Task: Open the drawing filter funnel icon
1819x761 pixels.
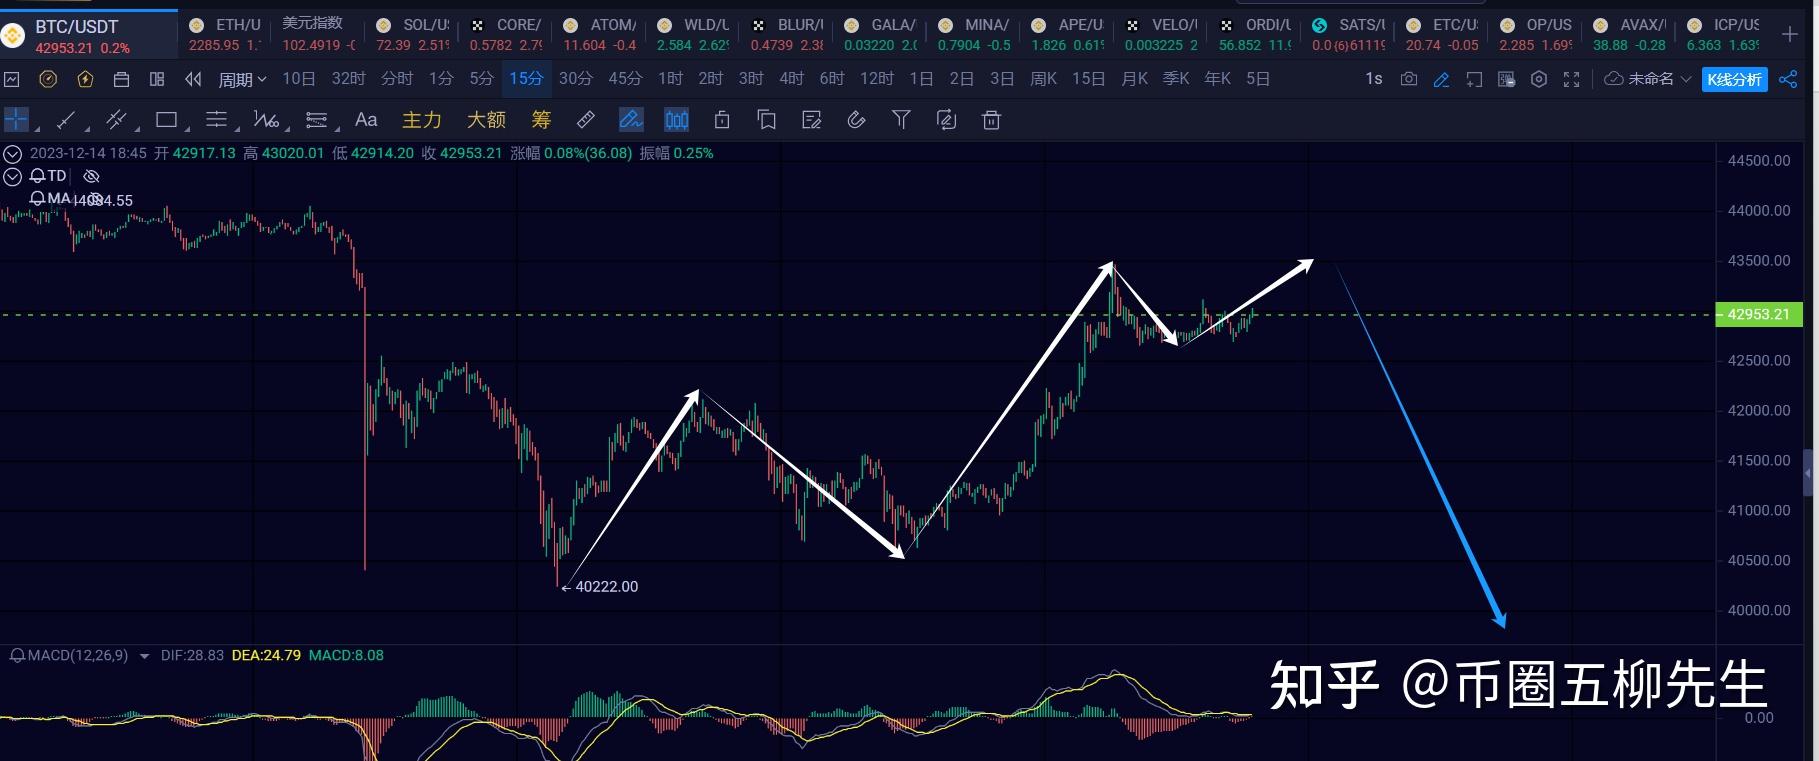Action: click(901, 120)
